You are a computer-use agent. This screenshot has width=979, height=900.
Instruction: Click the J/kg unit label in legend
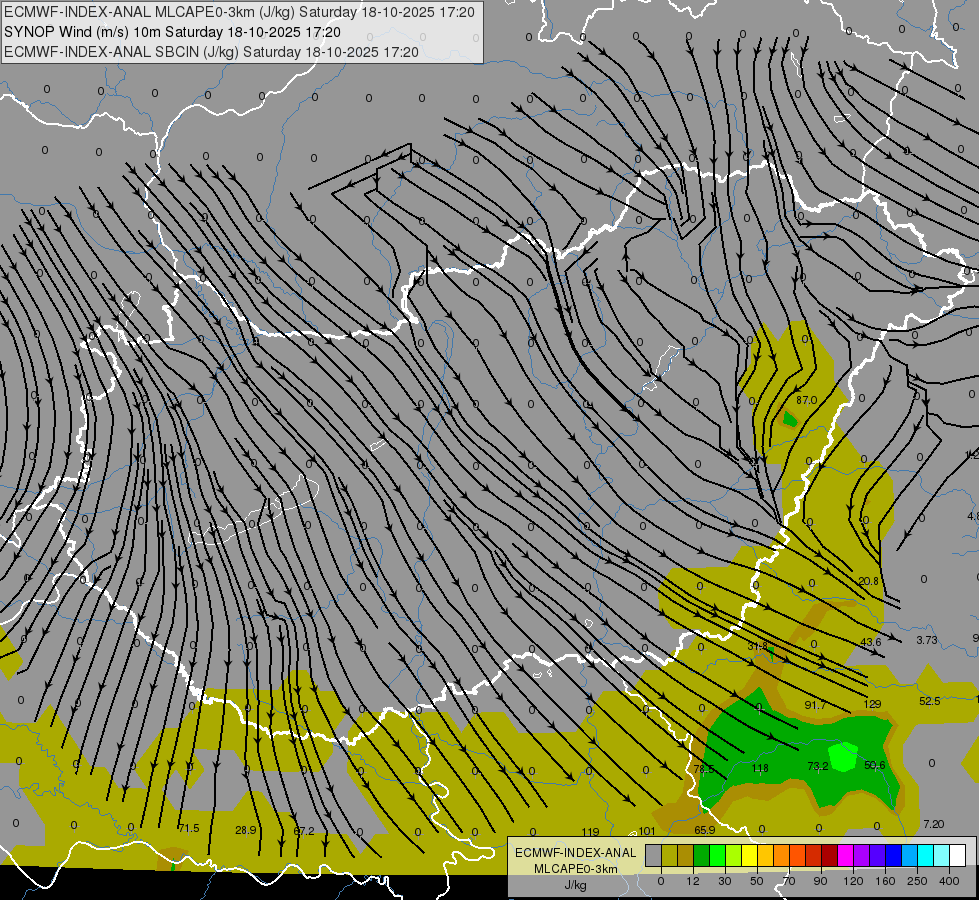point(576,885)
